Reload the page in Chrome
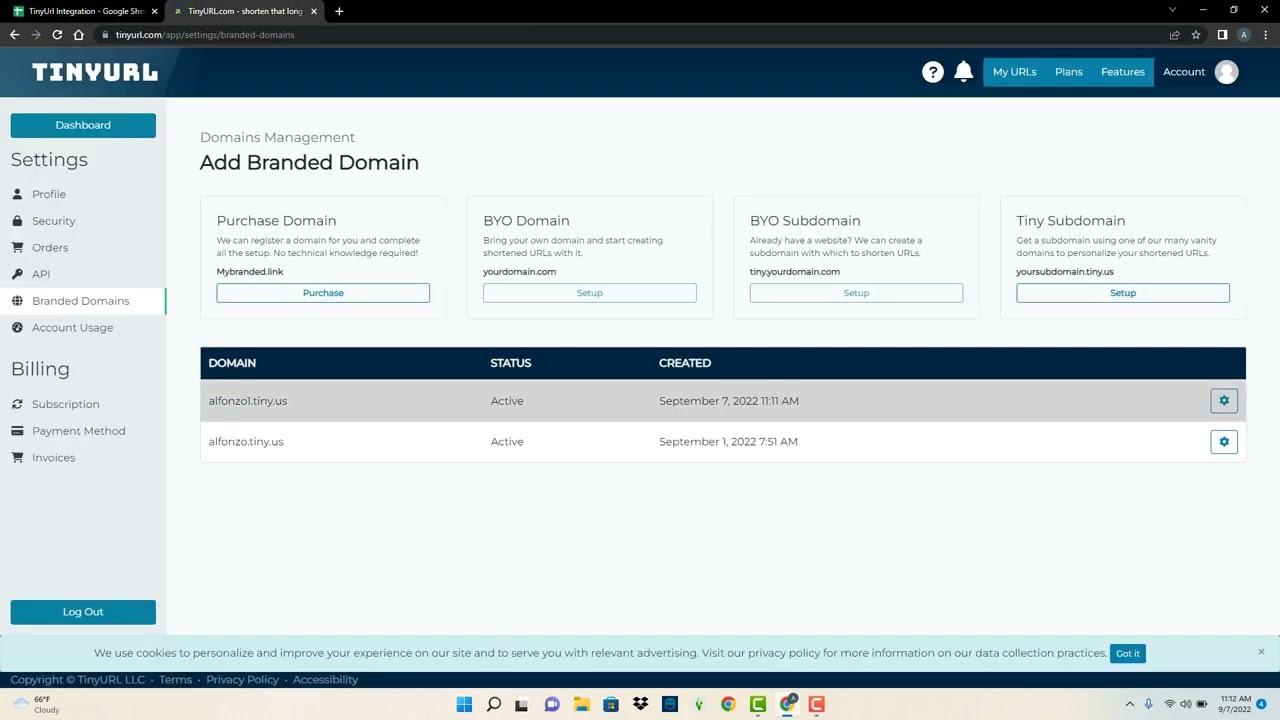 pos(57,35)
